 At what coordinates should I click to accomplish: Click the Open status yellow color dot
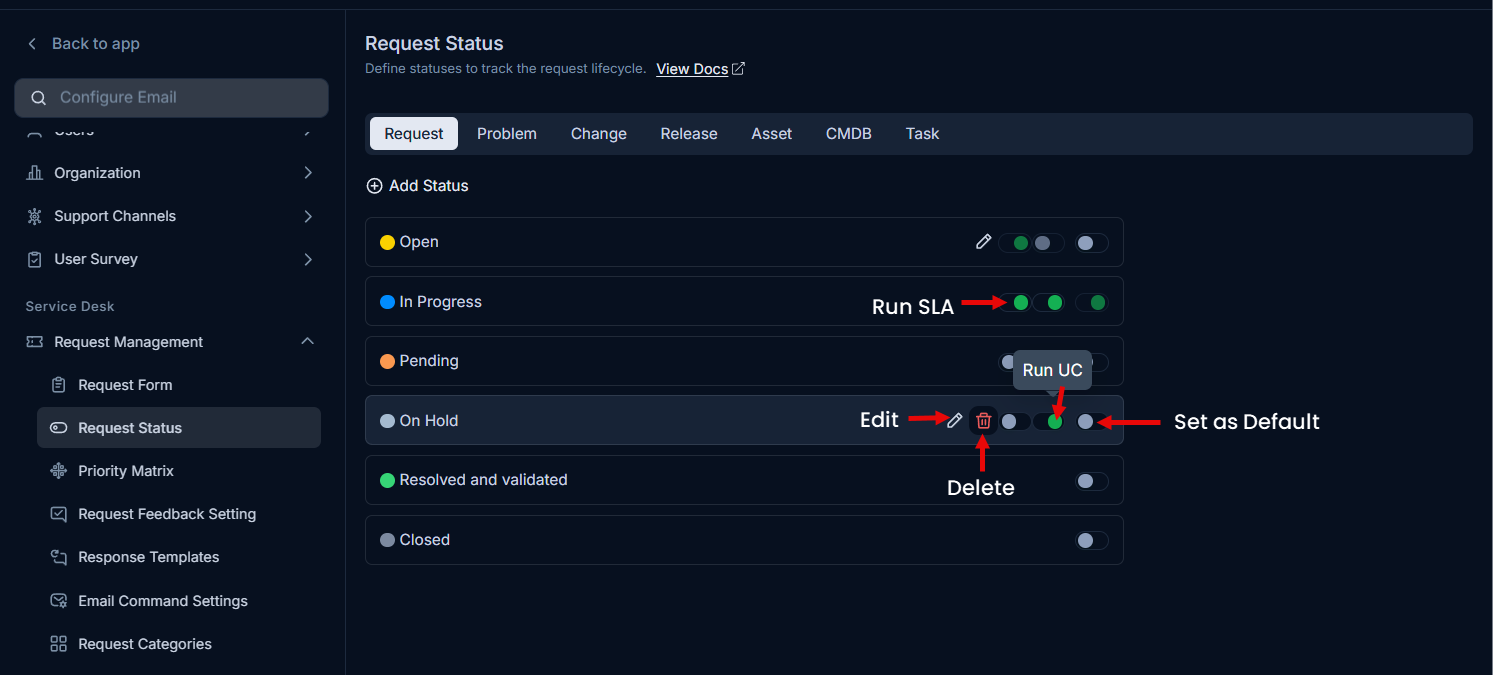click(x=388, y=242)
